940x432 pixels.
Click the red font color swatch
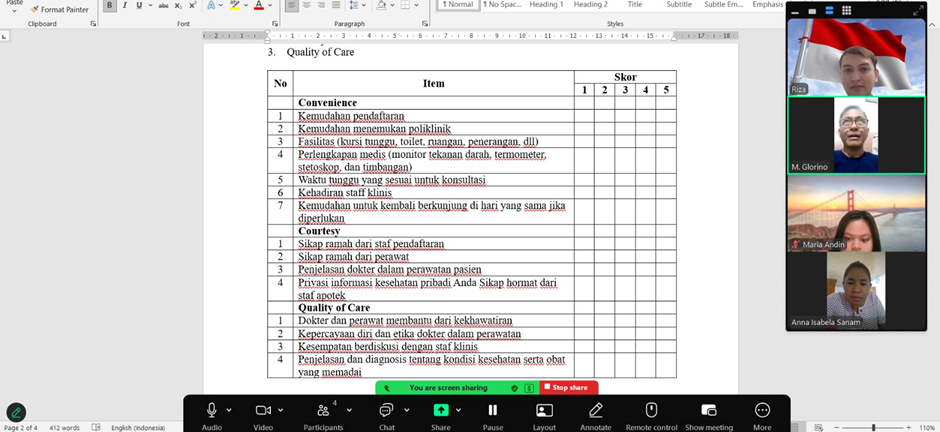(x=258, y=5)
